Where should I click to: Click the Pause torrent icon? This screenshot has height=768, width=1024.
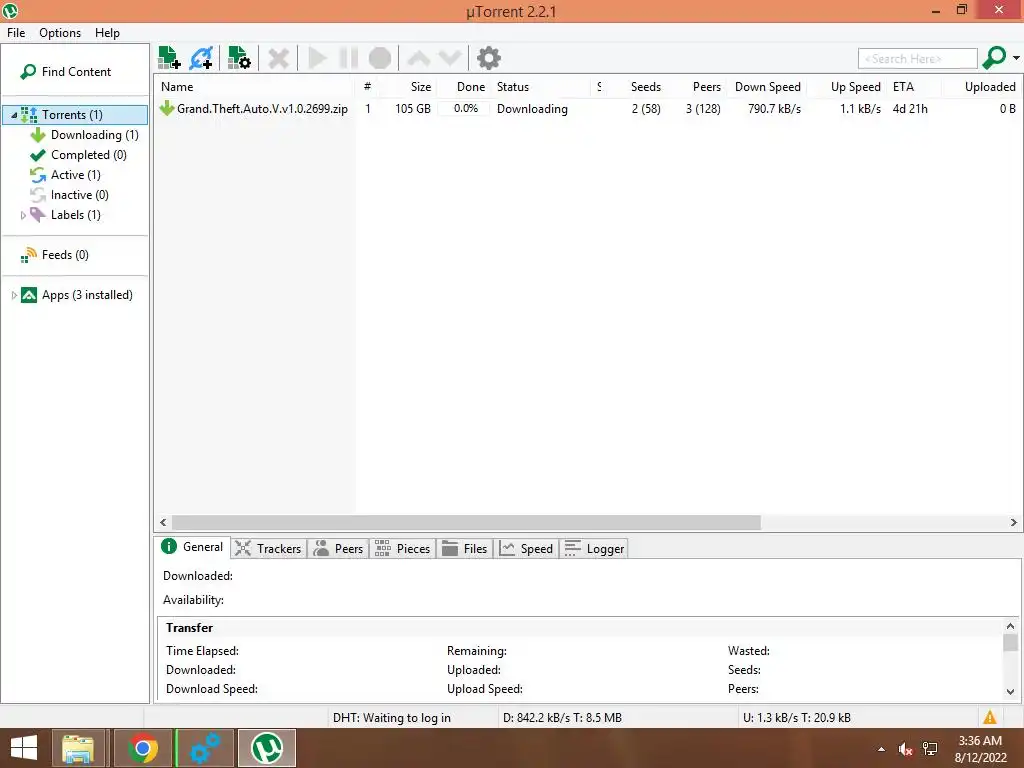pos(349,58)
